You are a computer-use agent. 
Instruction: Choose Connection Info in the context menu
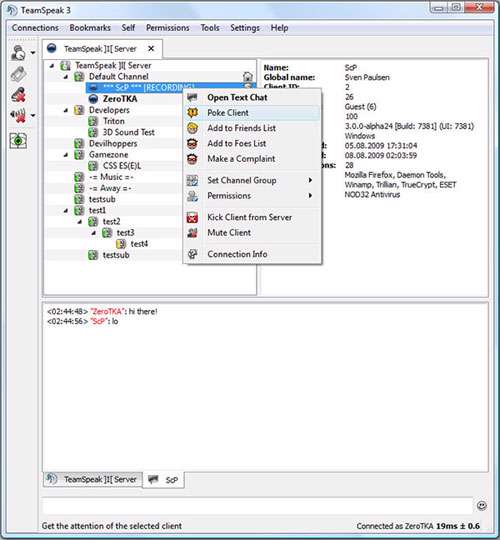(x=252, y=254)
